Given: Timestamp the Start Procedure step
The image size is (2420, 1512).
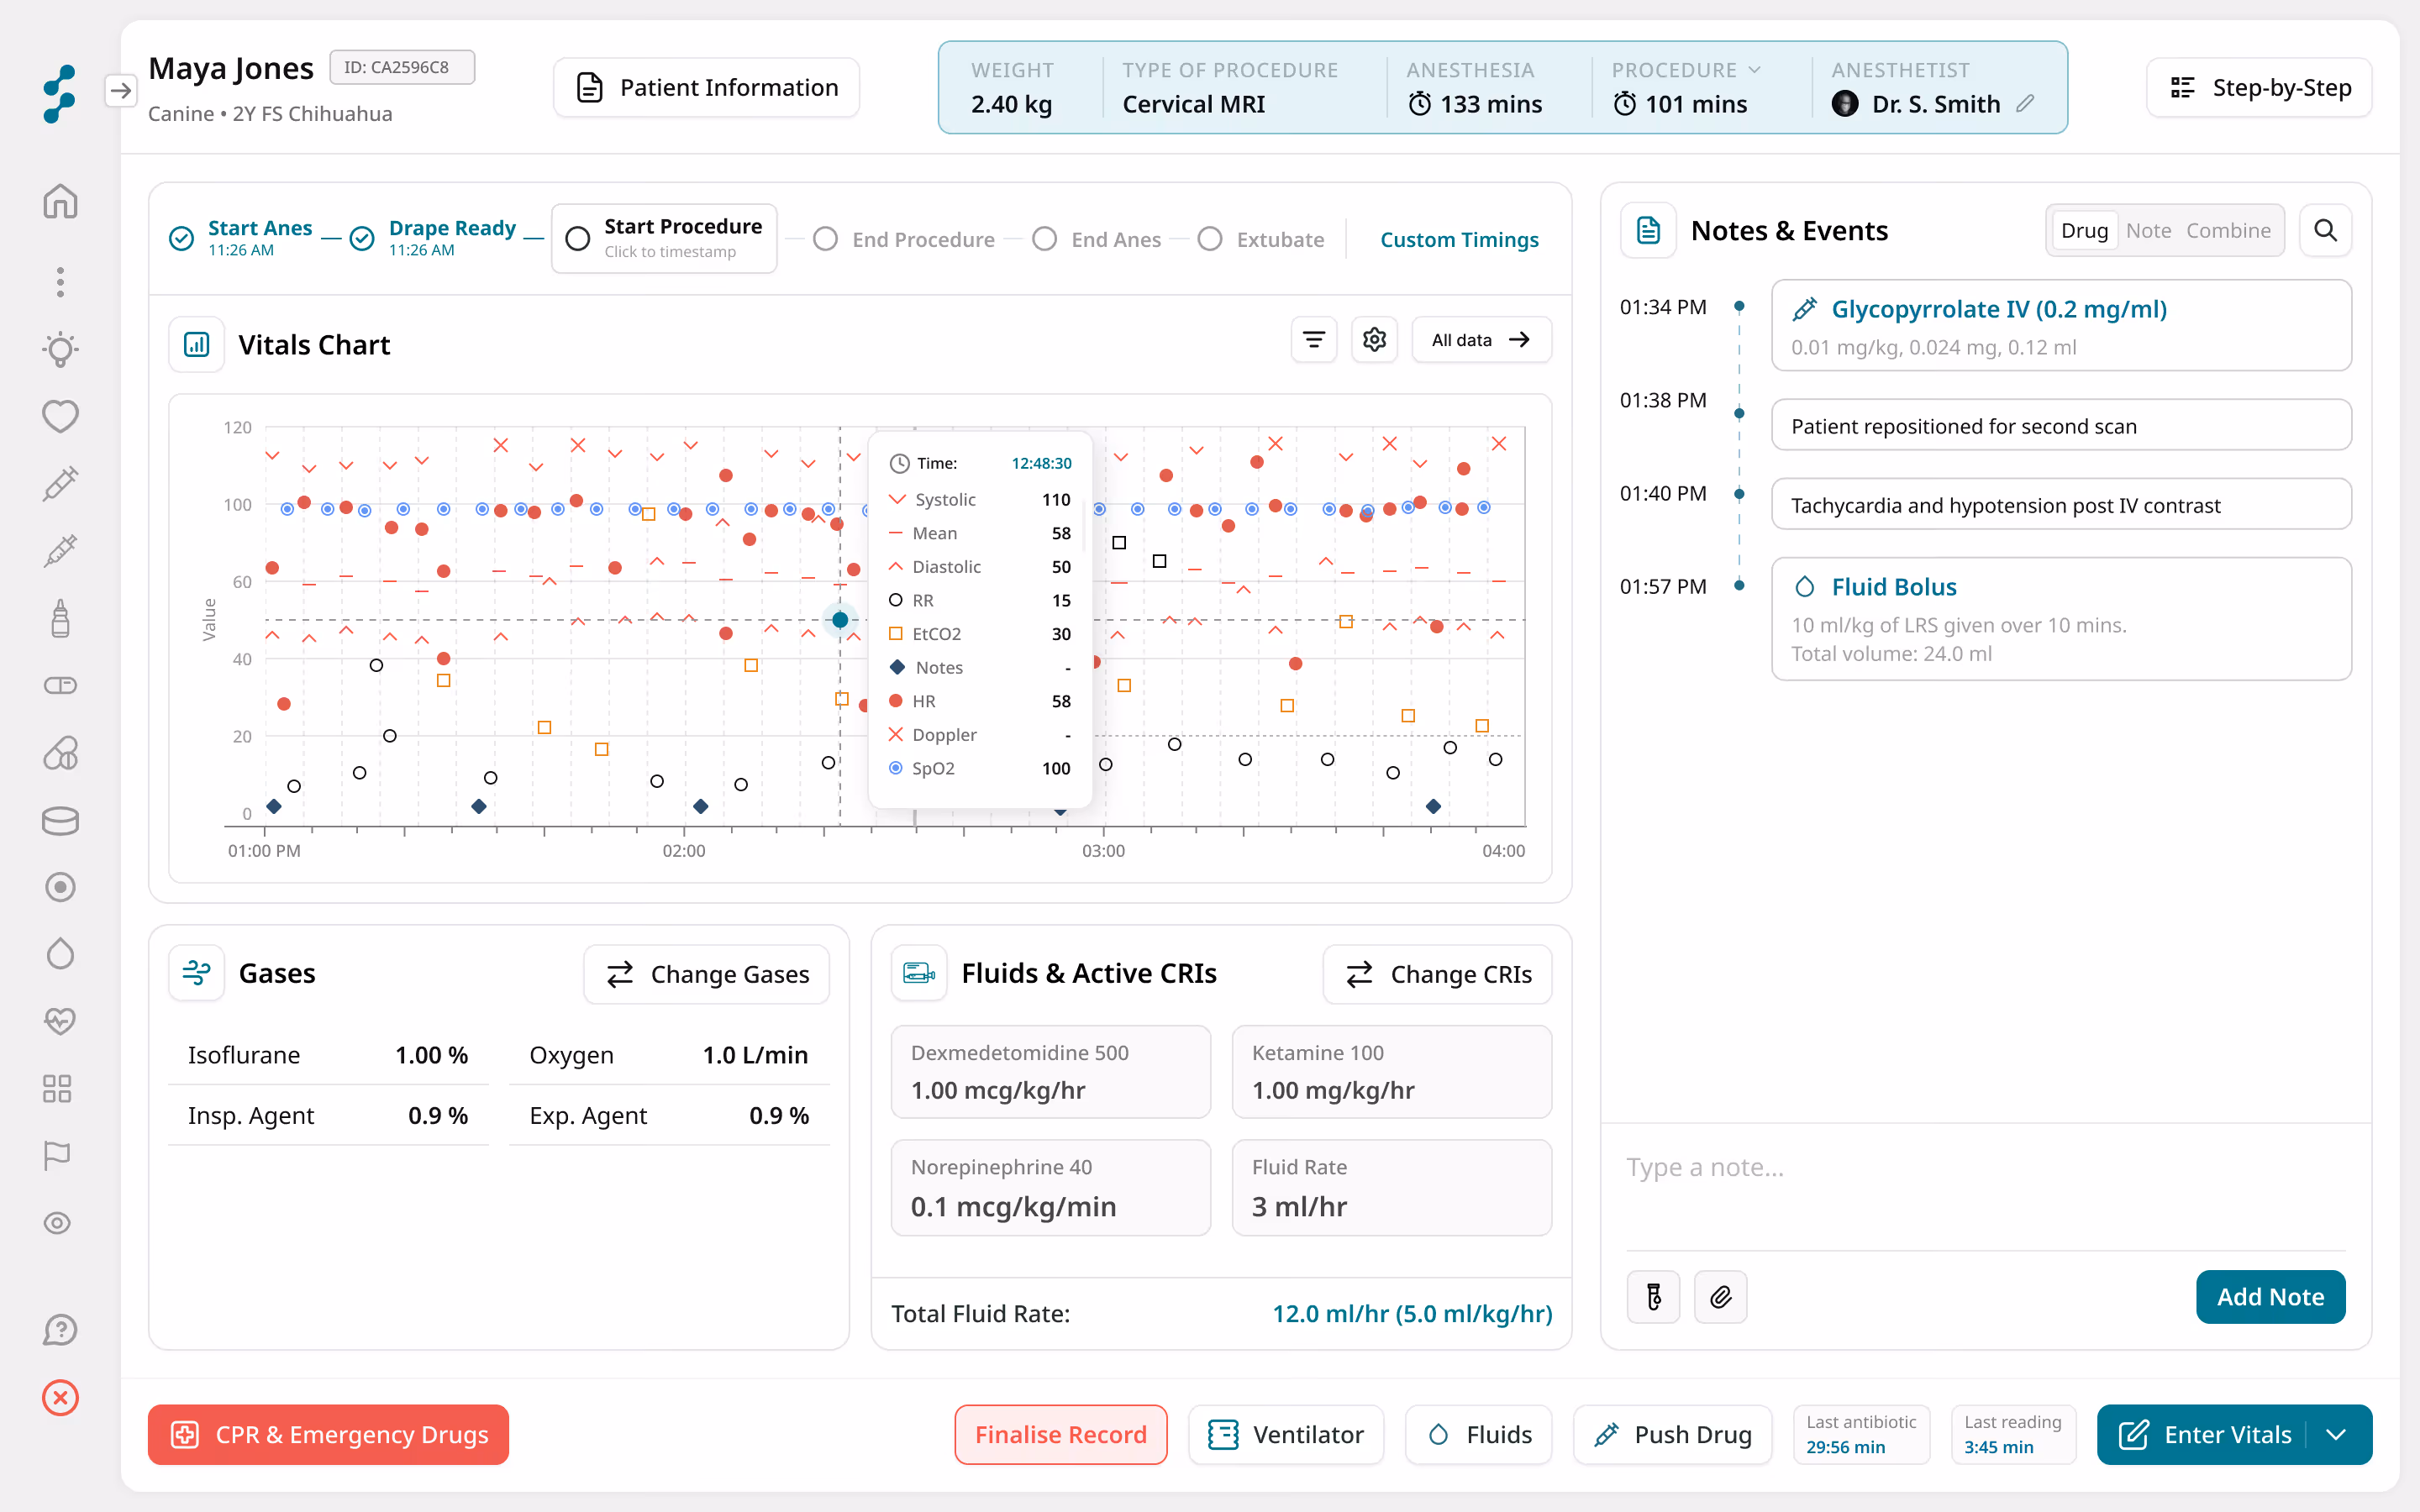Looking at the screenshot, I should (x=664, y=238).
